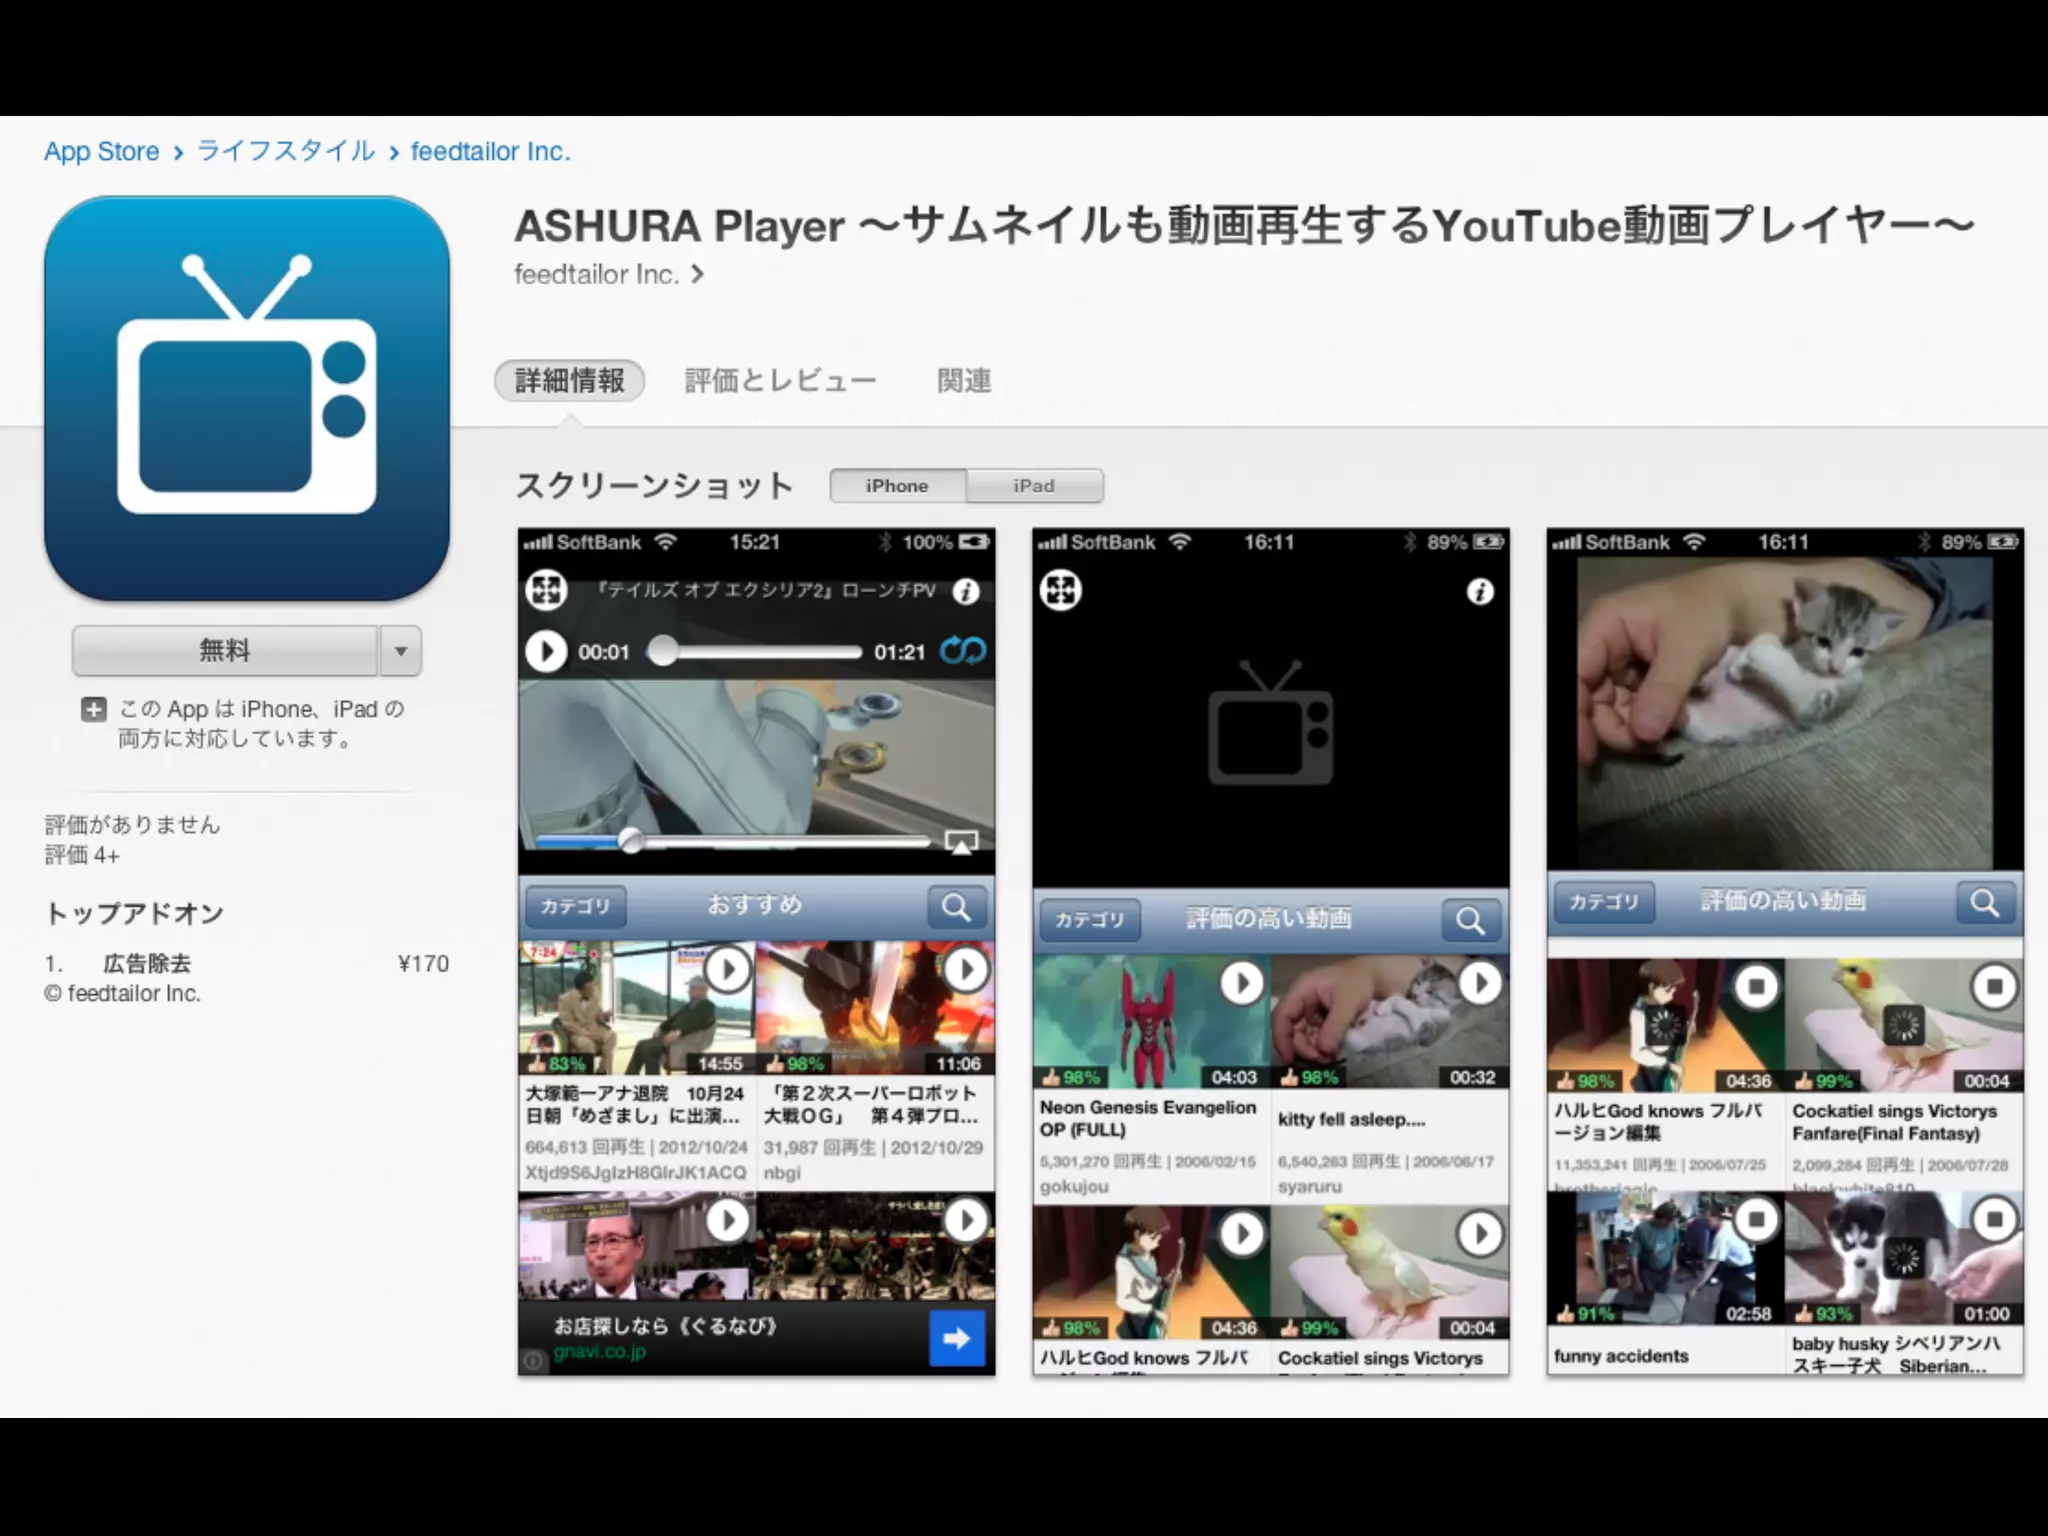
Task: Click the fullscreen arrows icon in first screenshot
Action: [x=546, y=590]
